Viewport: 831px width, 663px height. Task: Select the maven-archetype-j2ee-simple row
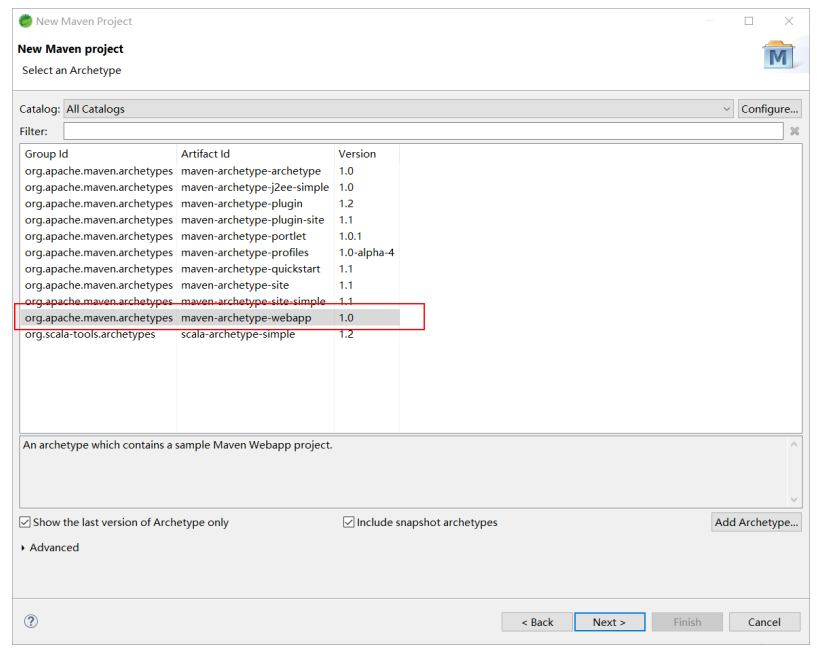[x=211, y=187]
